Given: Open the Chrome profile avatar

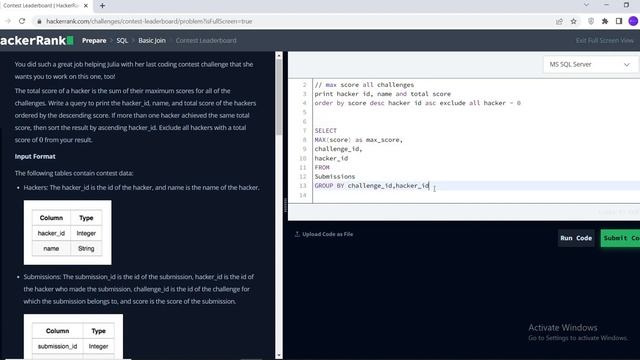Looking at the screenshot, I should (x=633, y=21).
